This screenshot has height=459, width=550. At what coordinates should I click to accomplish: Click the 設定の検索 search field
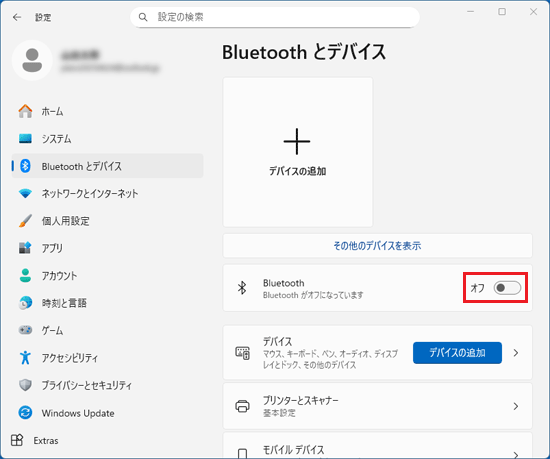[x=275, y=17]
